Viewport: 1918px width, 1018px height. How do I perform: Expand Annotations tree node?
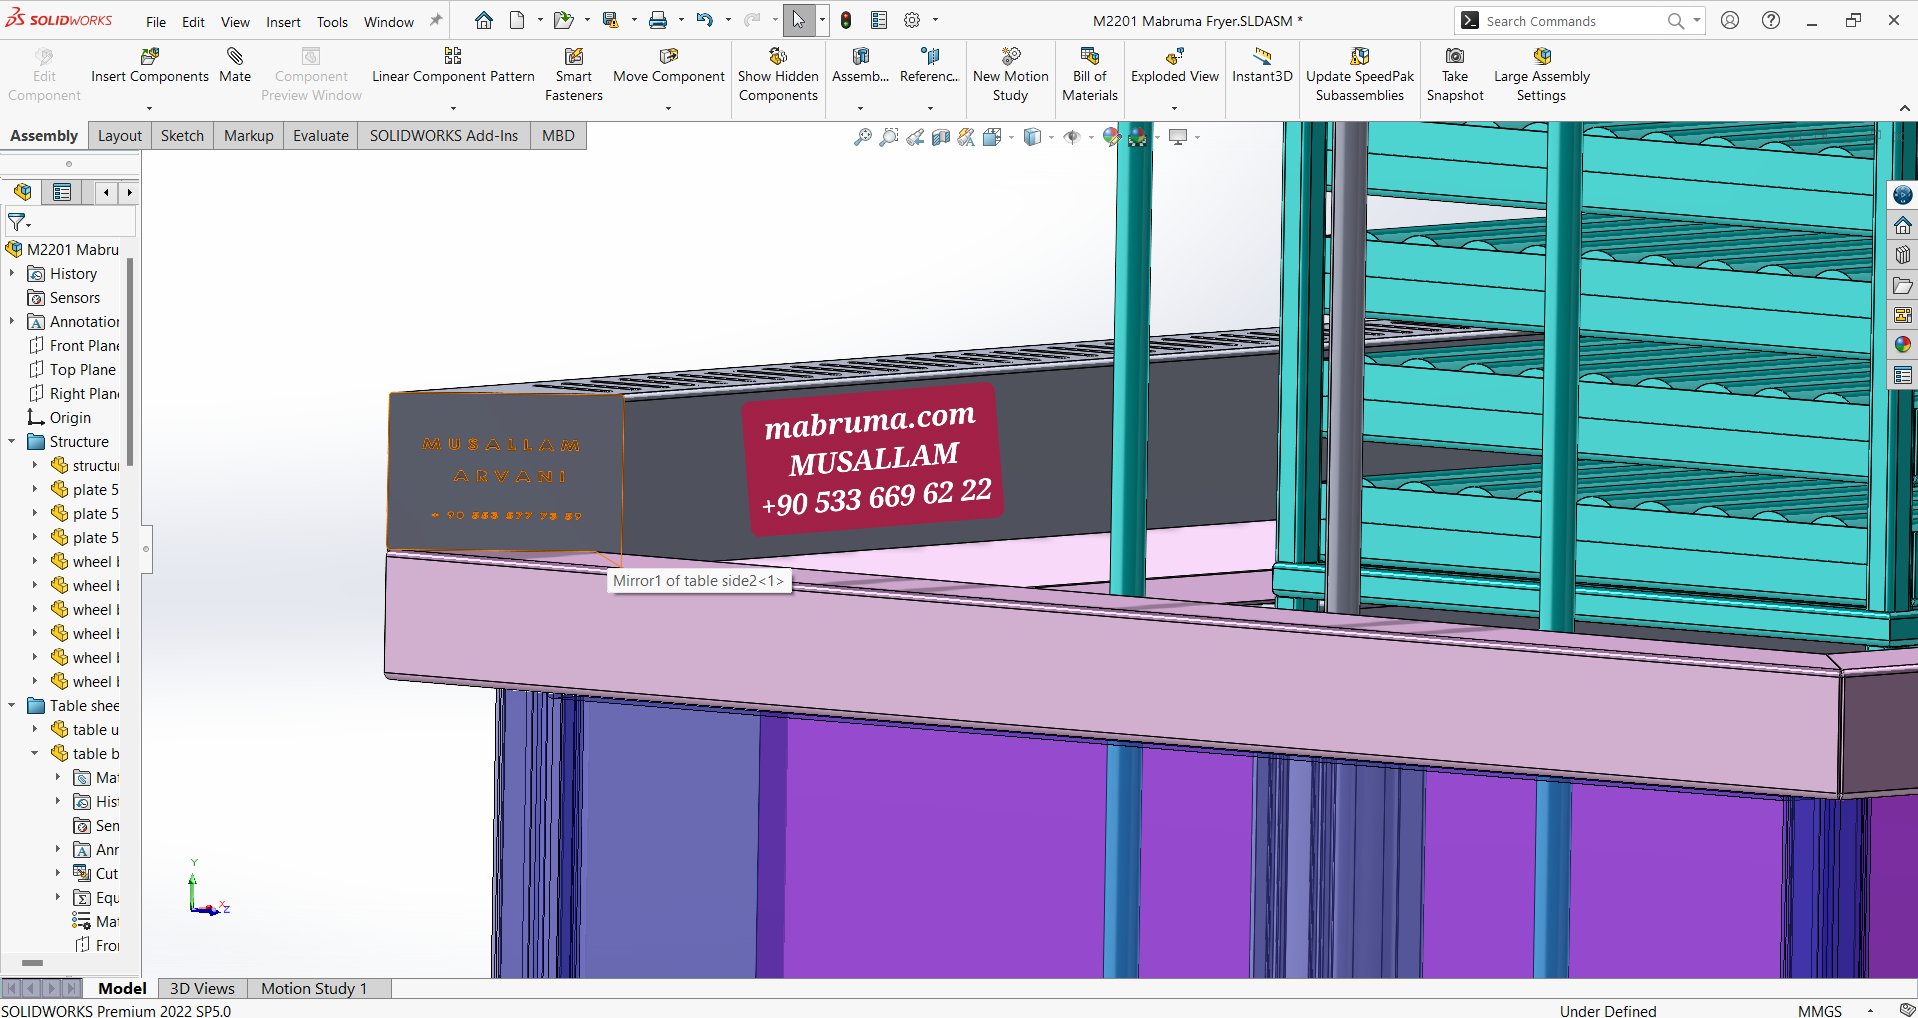(12, 321)
